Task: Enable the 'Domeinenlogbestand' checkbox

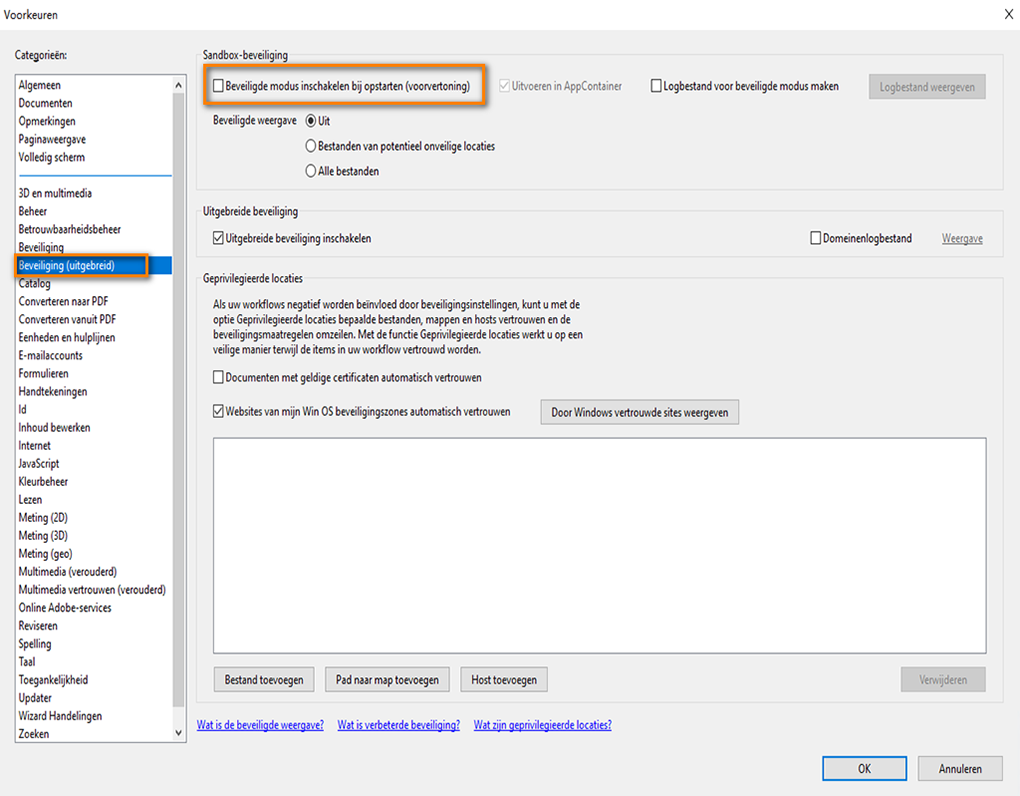Action: click(x=816, y=238)
